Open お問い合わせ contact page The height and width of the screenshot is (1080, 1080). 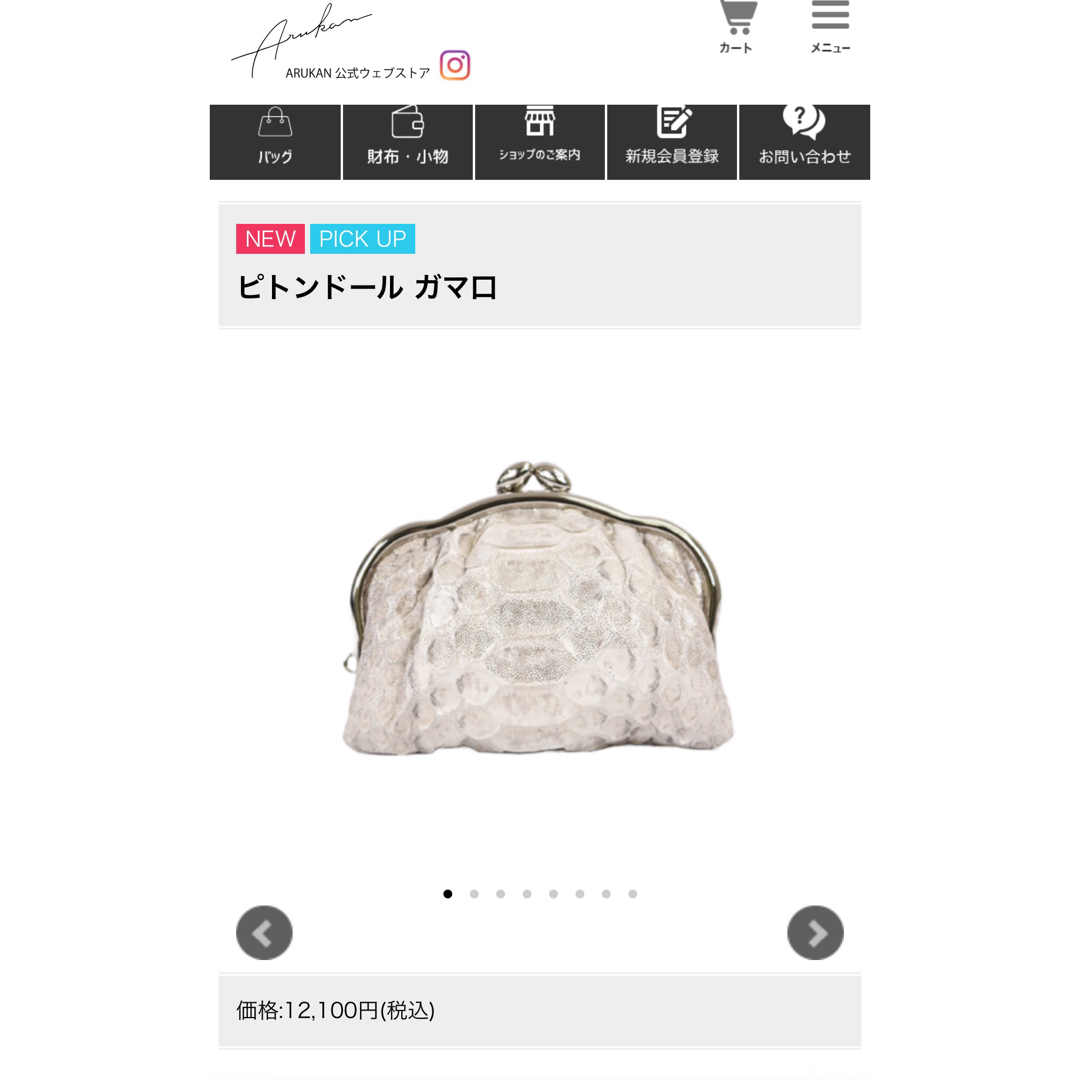coord(804,142)
